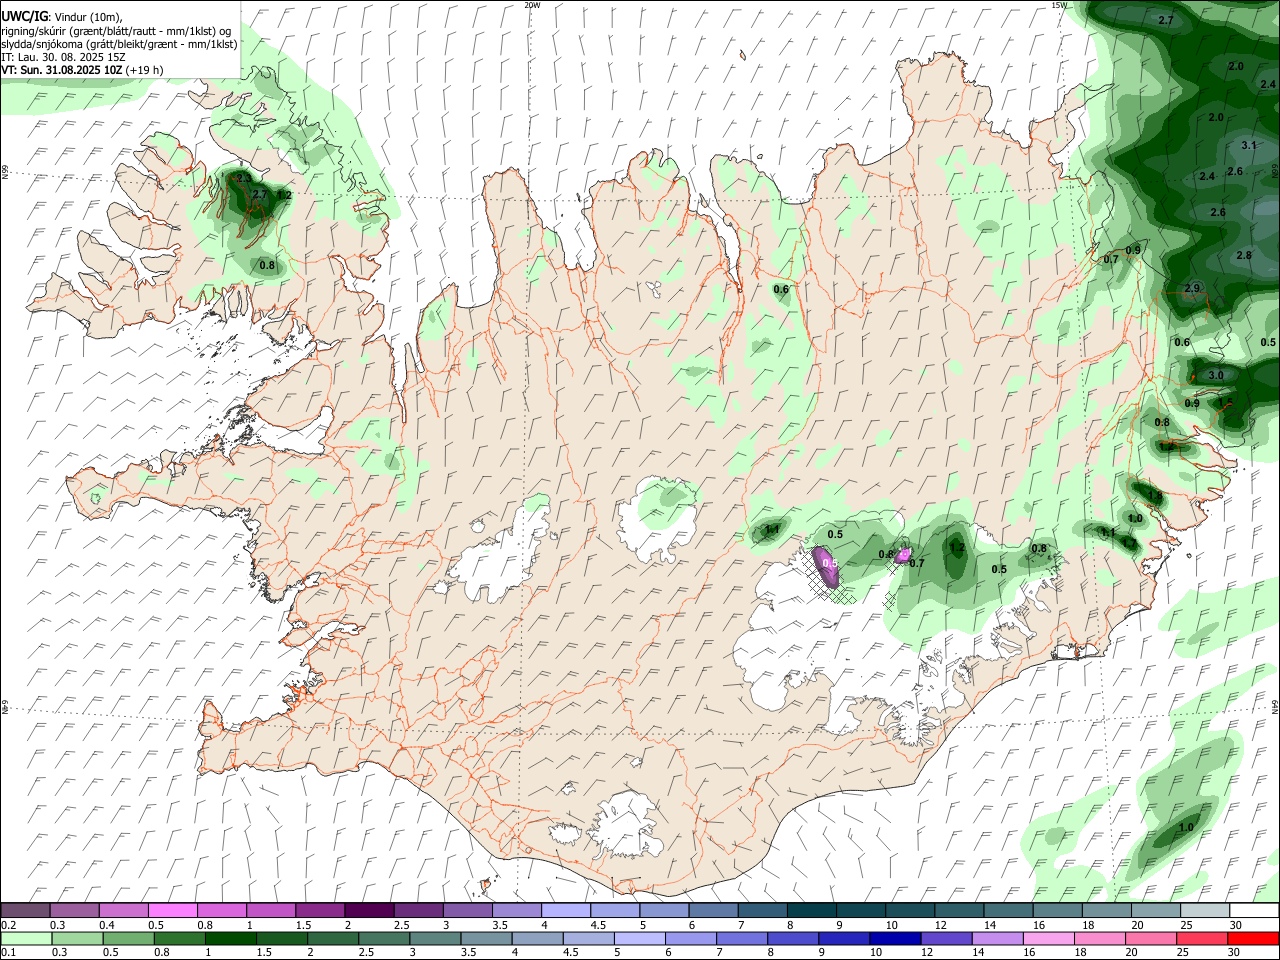Click the UWC/IG title in the header
Viewport: 1280px width, 960px height.
click(24, 16)
